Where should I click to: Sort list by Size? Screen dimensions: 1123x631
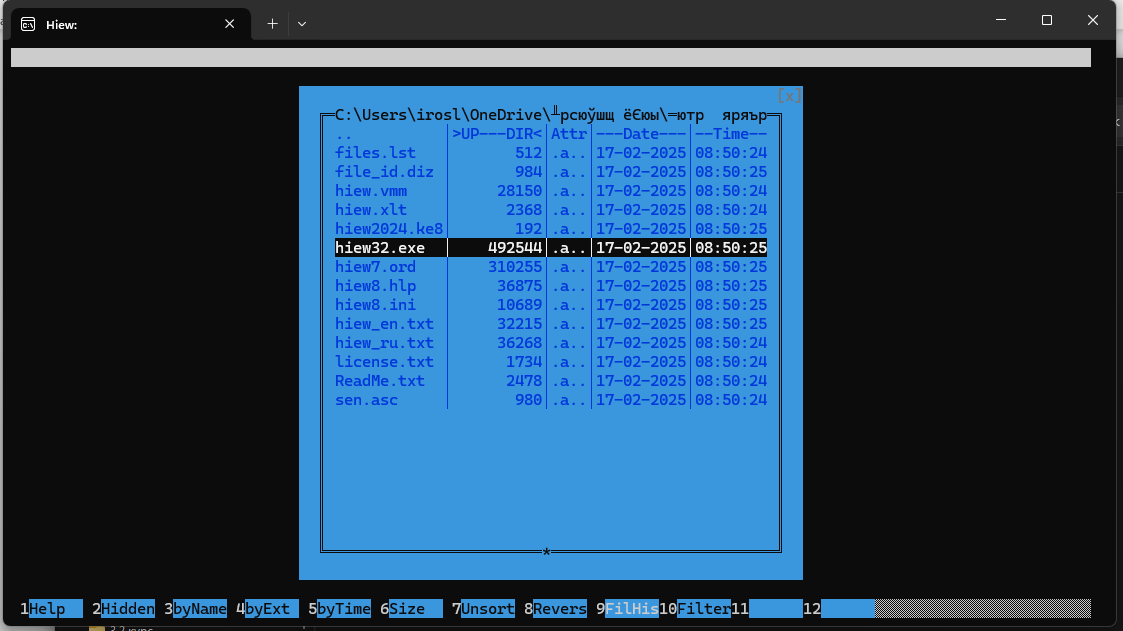(411, 609)
